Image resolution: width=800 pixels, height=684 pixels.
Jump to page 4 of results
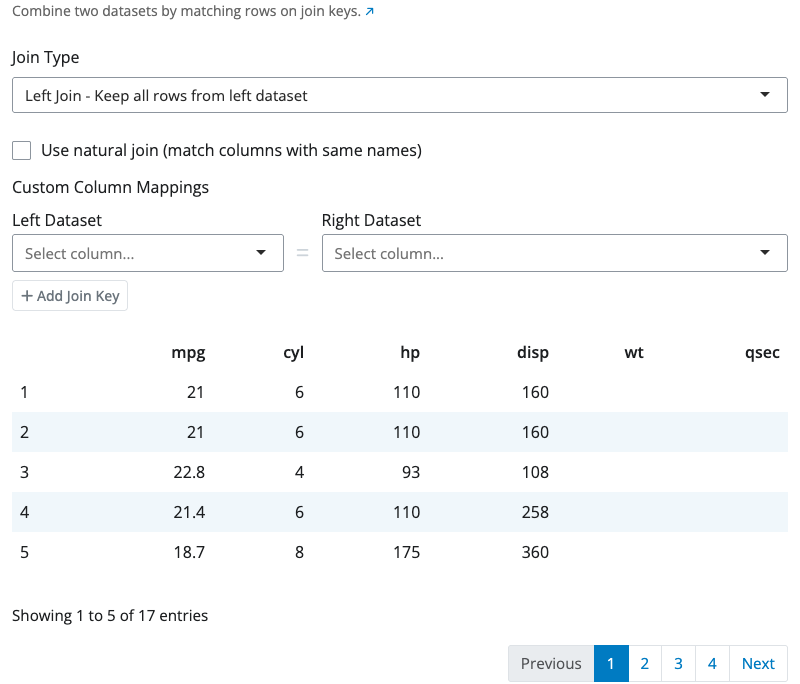[712, 664]
